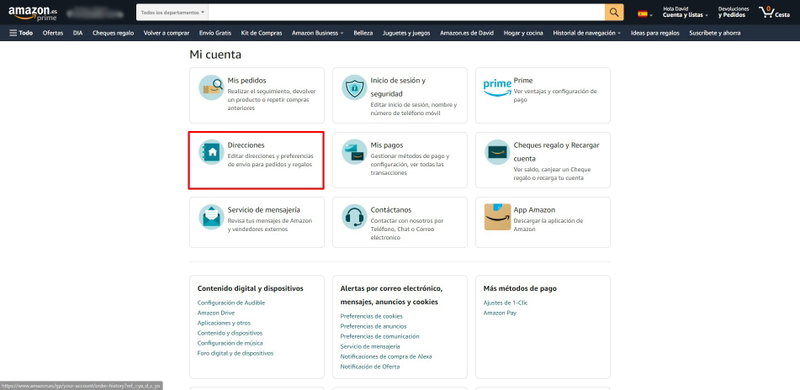800x390 pixels.
Task: Open the Direcciones card title
Action: pyautogui.click(x=246, y=145)
